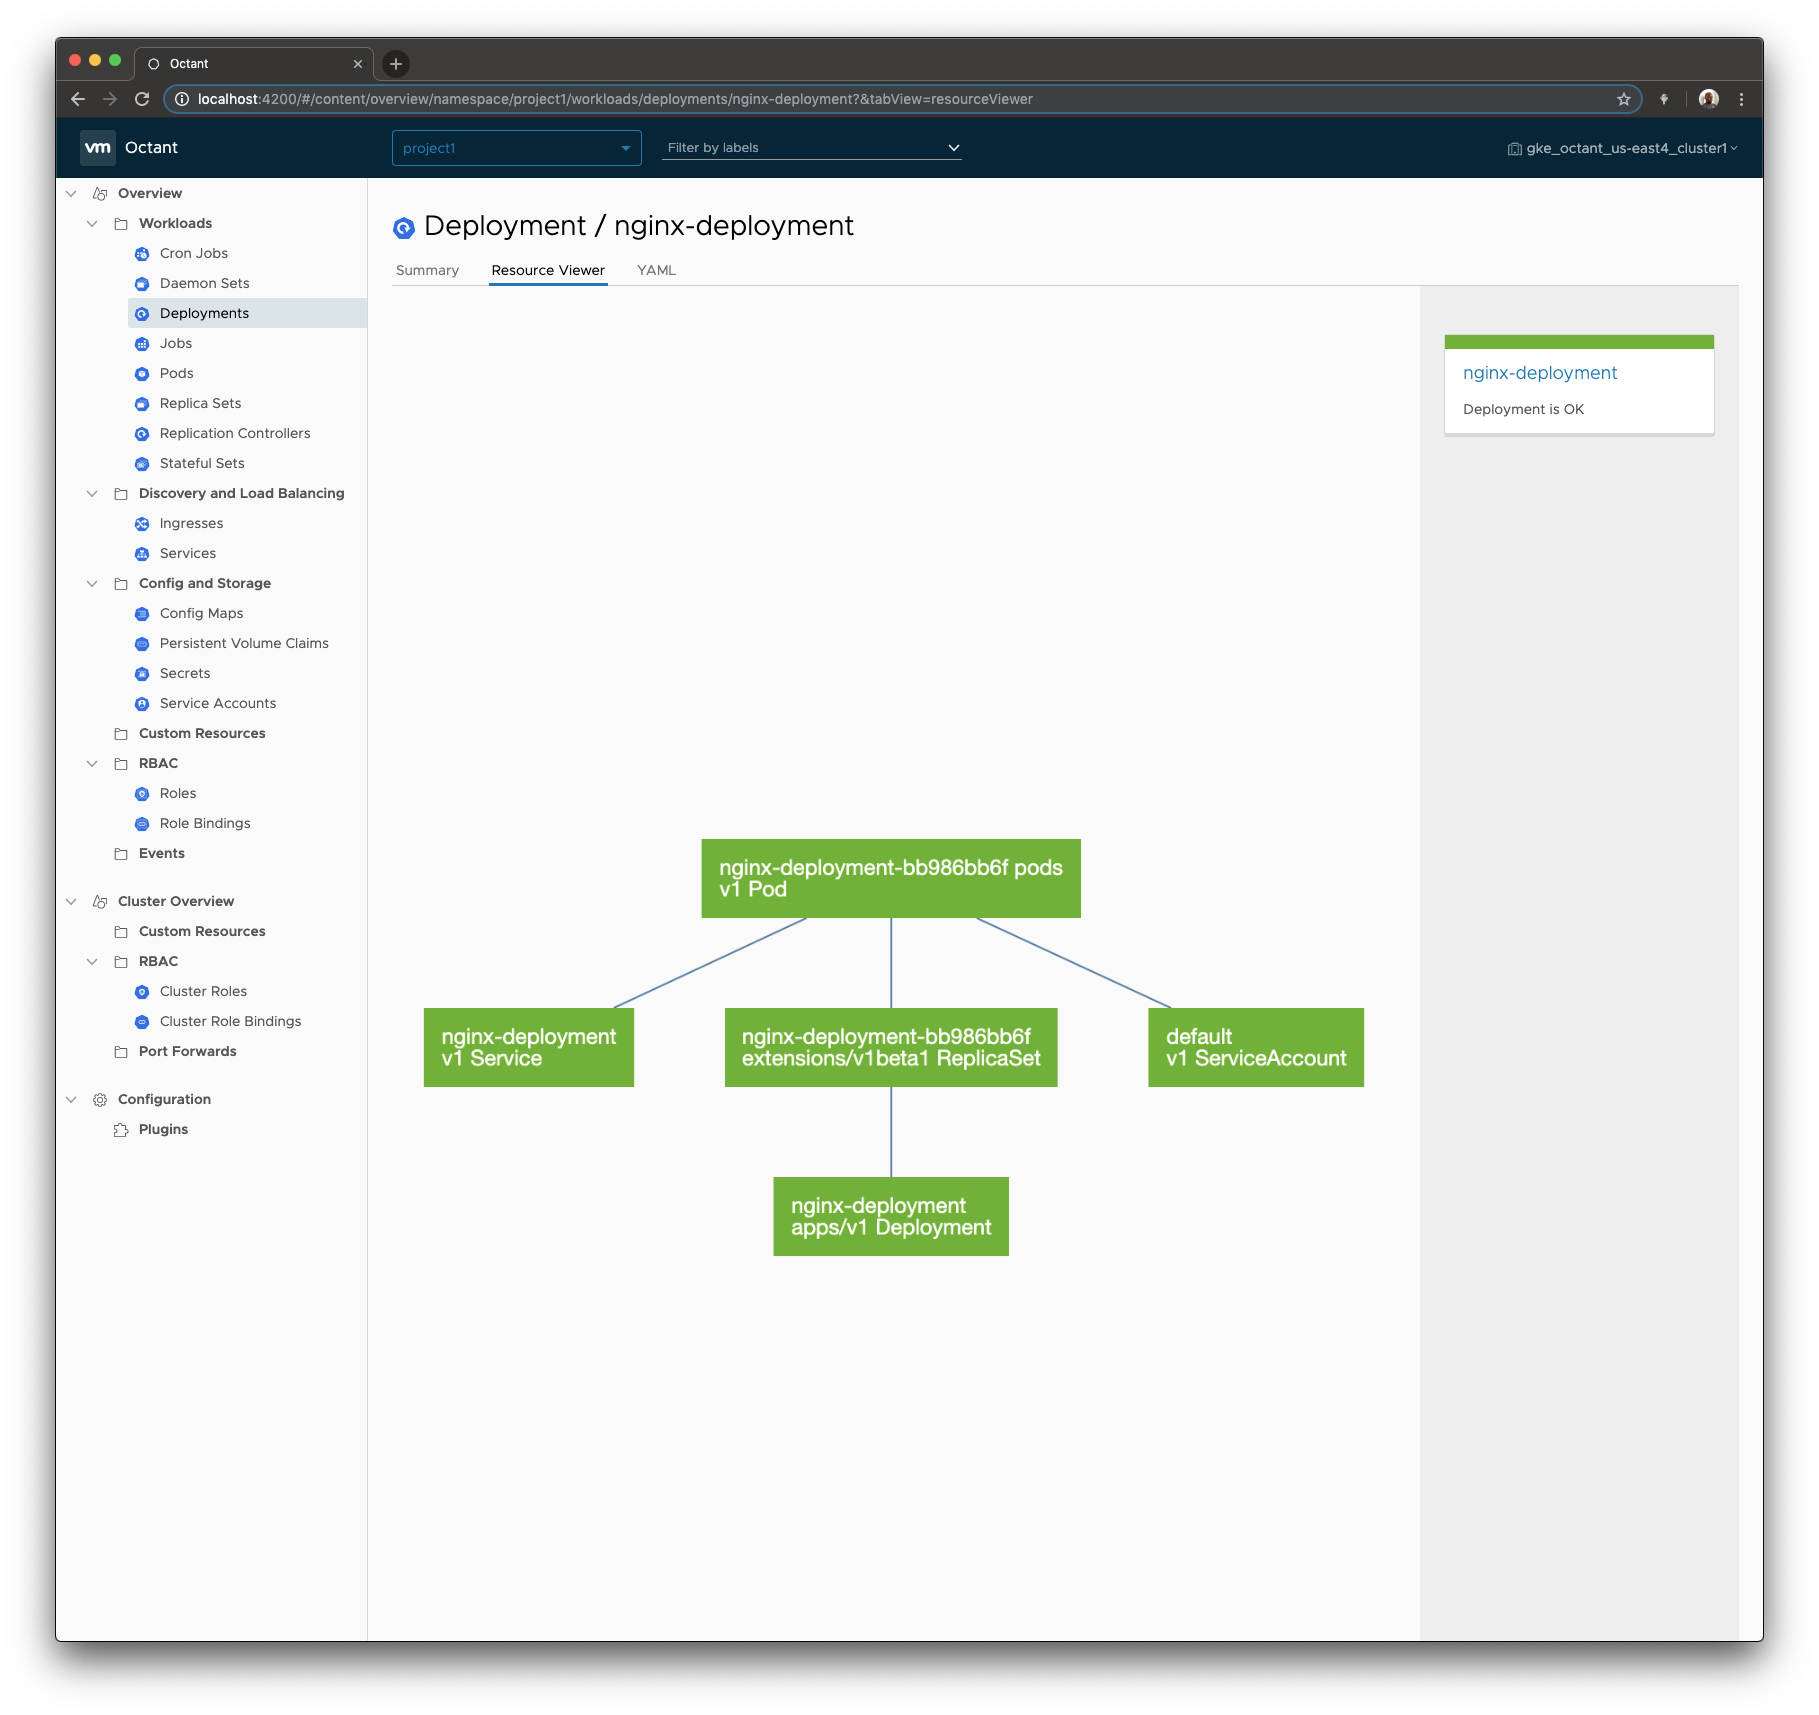Screen dimensions: 1819x1715
Task: Collapse Config and Storage chevron
Action: [x=93, y=584]
